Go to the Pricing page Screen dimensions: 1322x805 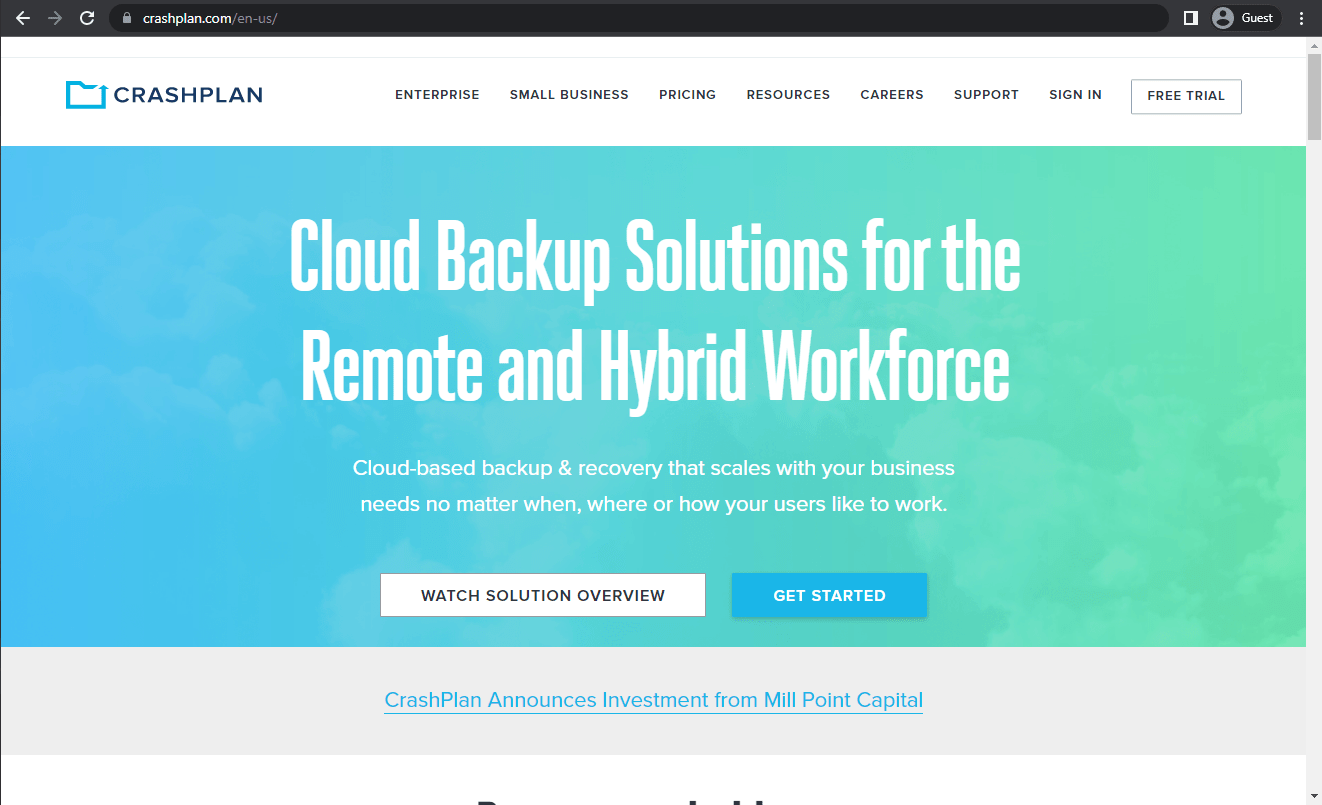click(x=687, y=95)
